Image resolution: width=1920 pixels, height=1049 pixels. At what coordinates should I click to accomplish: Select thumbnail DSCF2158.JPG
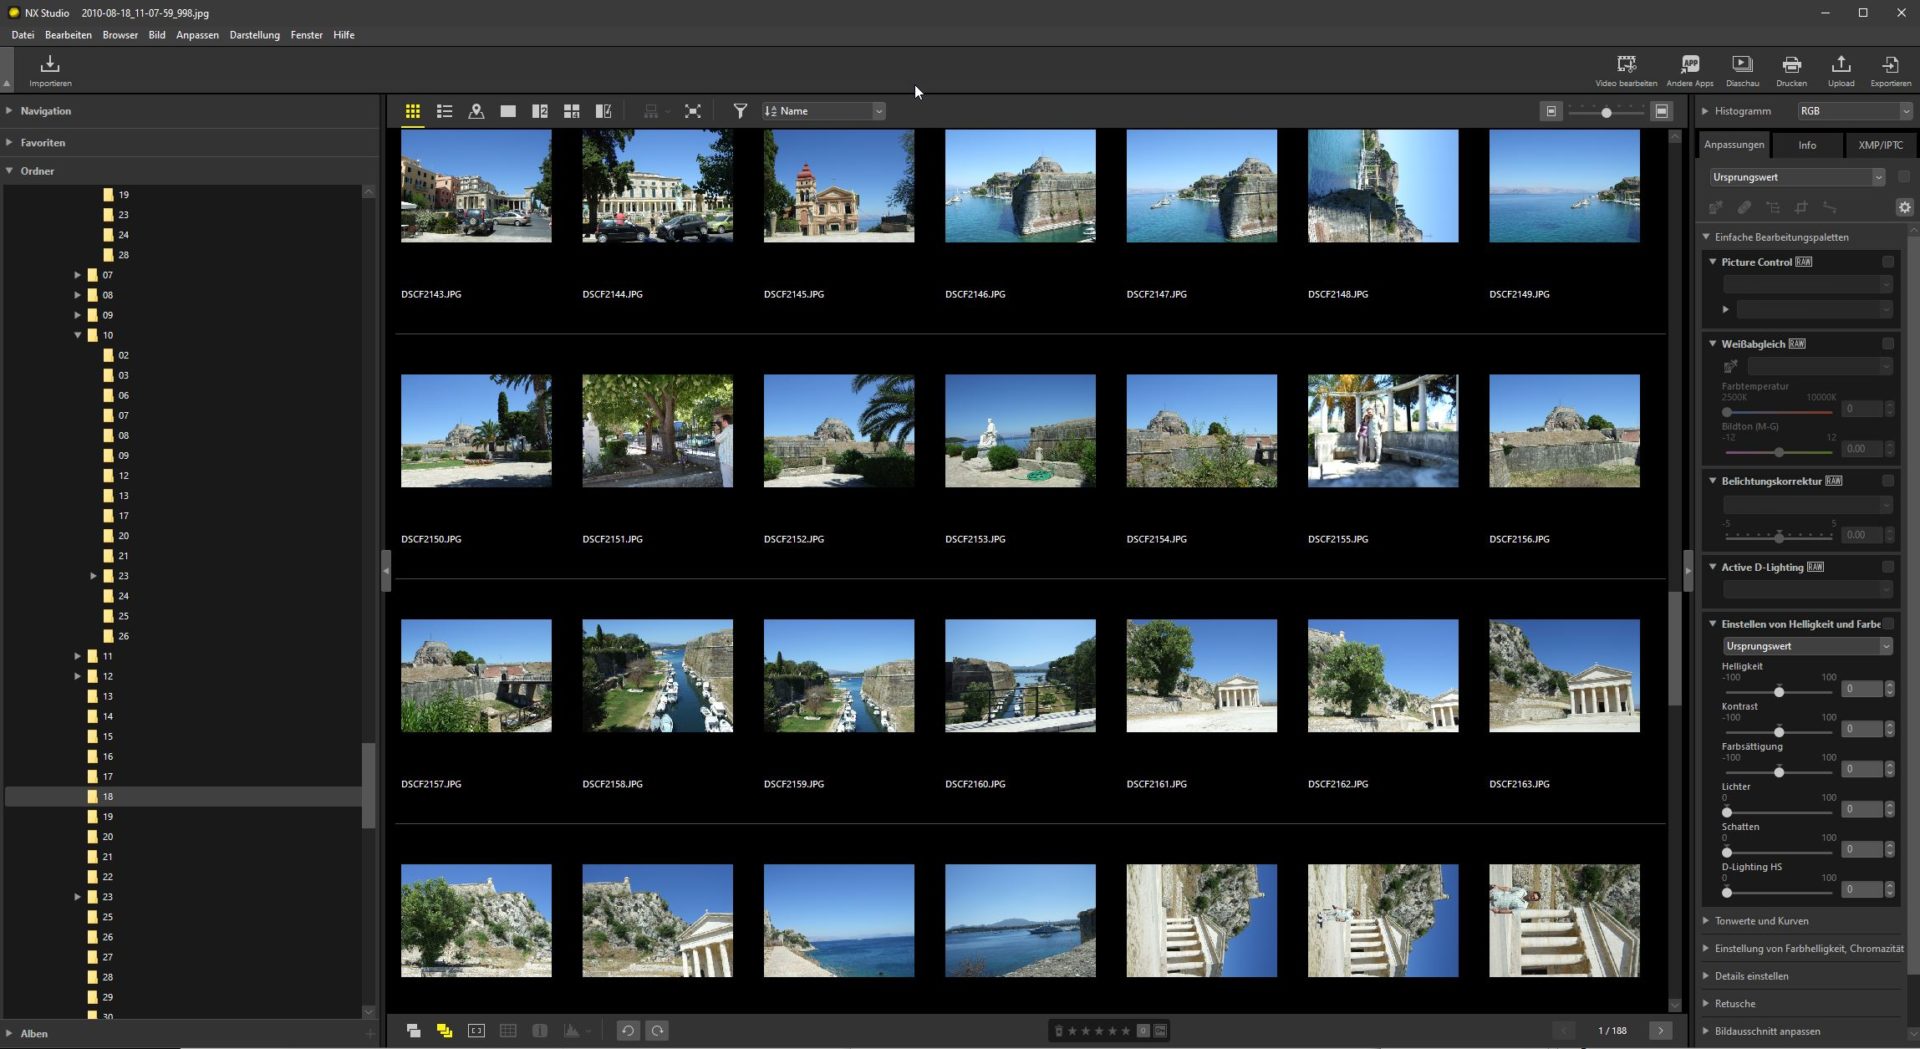pos(657,676)
